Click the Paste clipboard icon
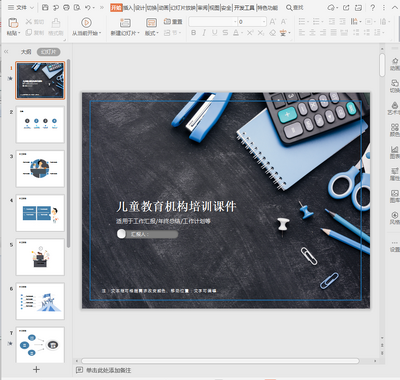The height and width of the screenshot is (380, 400). (x=13, y=23)
